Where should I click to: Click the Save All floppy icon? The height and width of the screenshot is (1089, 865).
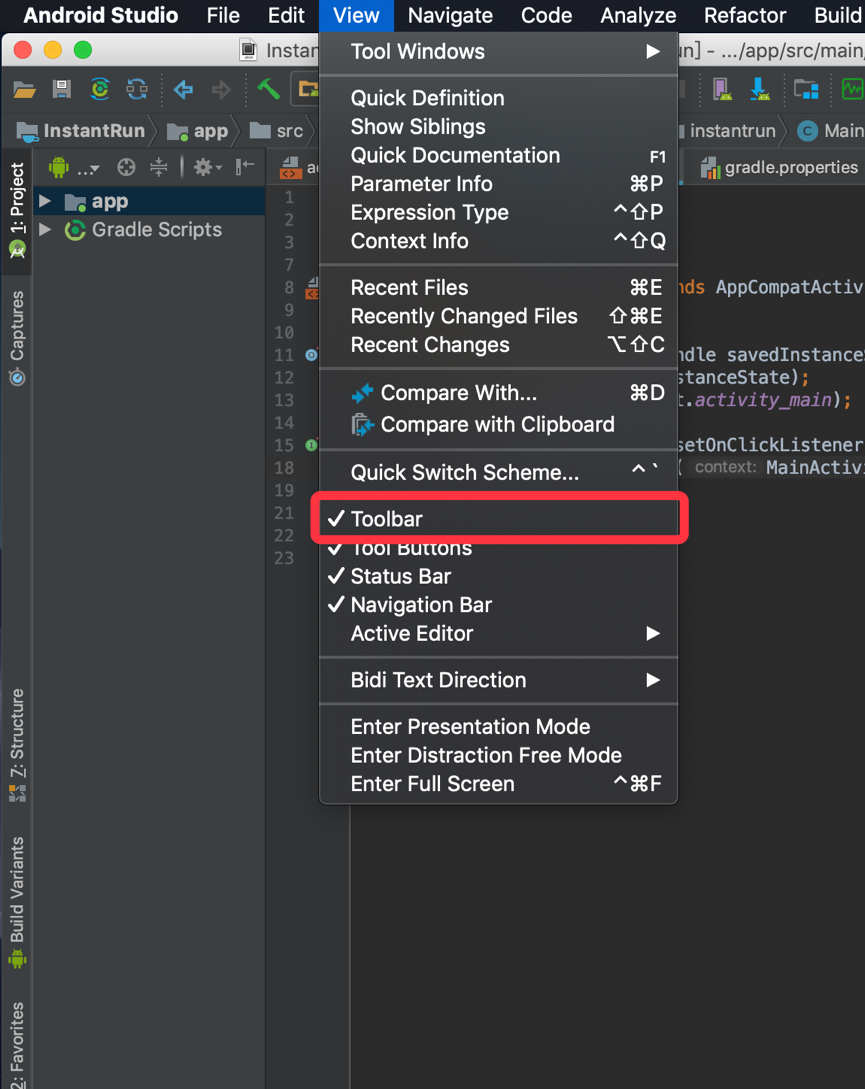62,89
